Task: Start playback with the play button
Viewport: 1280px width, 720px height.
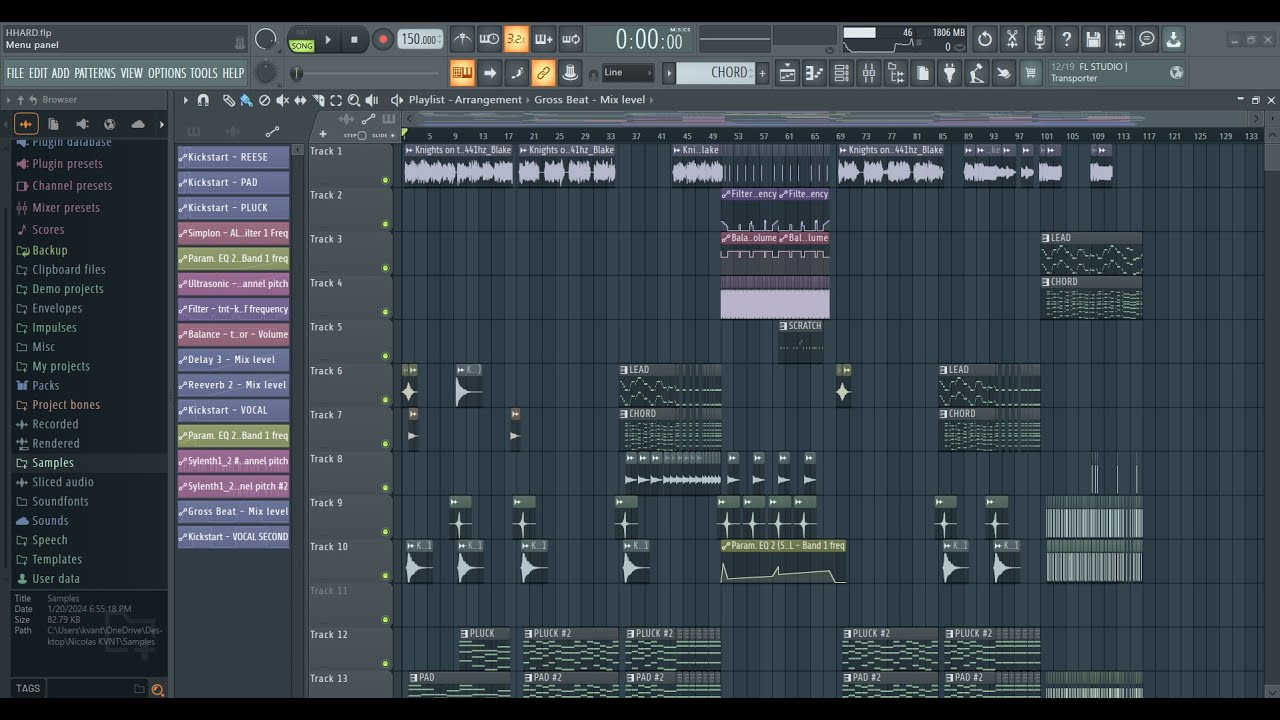Action: tap(328, 40)
